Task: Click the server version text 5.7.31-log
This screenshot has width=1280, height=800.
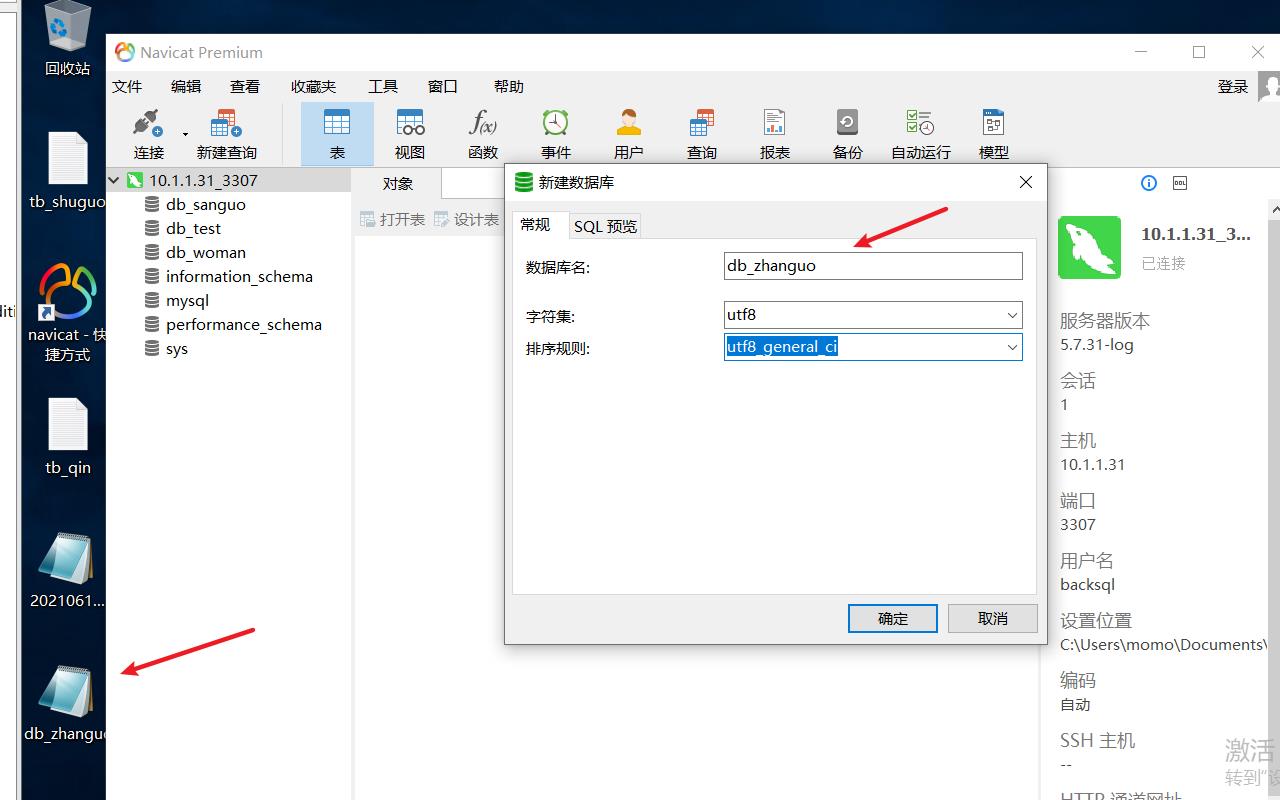Action: [1096, 345]
